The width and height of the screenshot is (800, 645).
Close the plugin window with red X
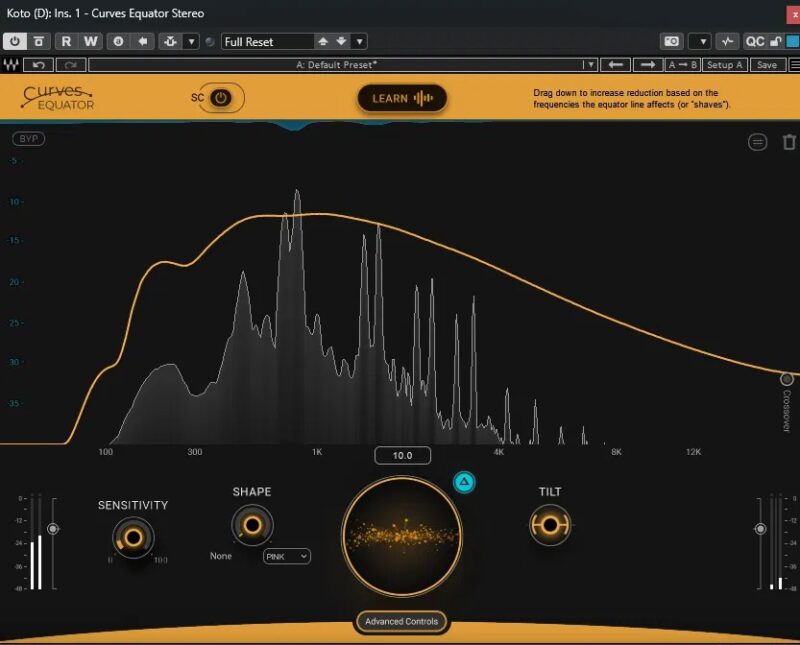794,14
